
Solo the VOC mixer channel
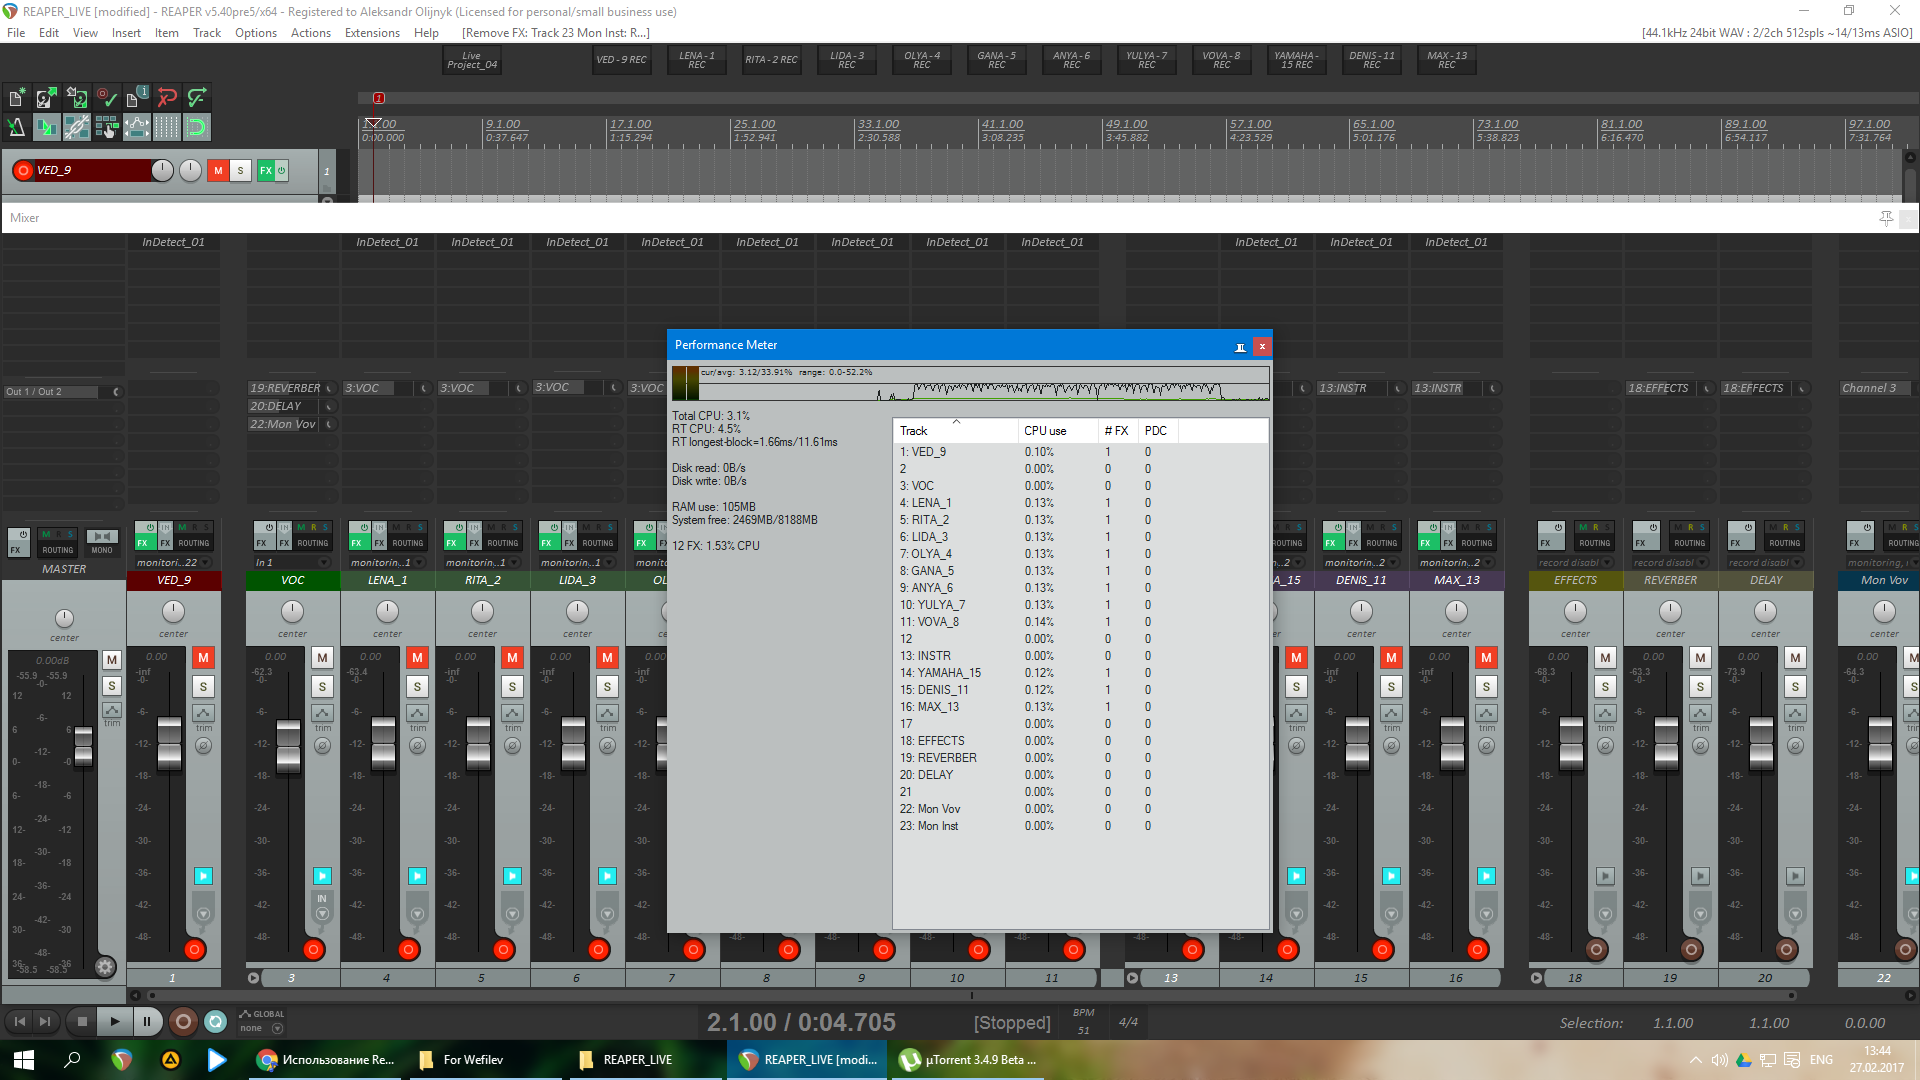322,686
